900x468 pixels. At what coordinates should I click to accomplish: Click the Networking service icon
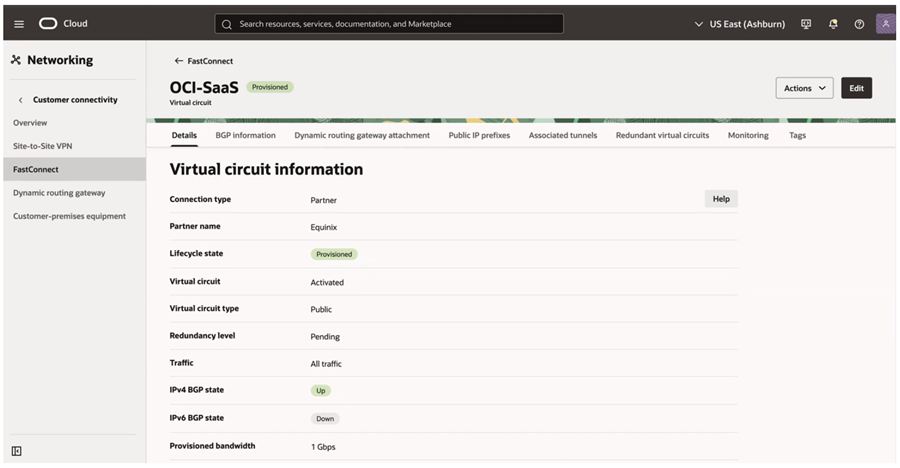(16, 60)
